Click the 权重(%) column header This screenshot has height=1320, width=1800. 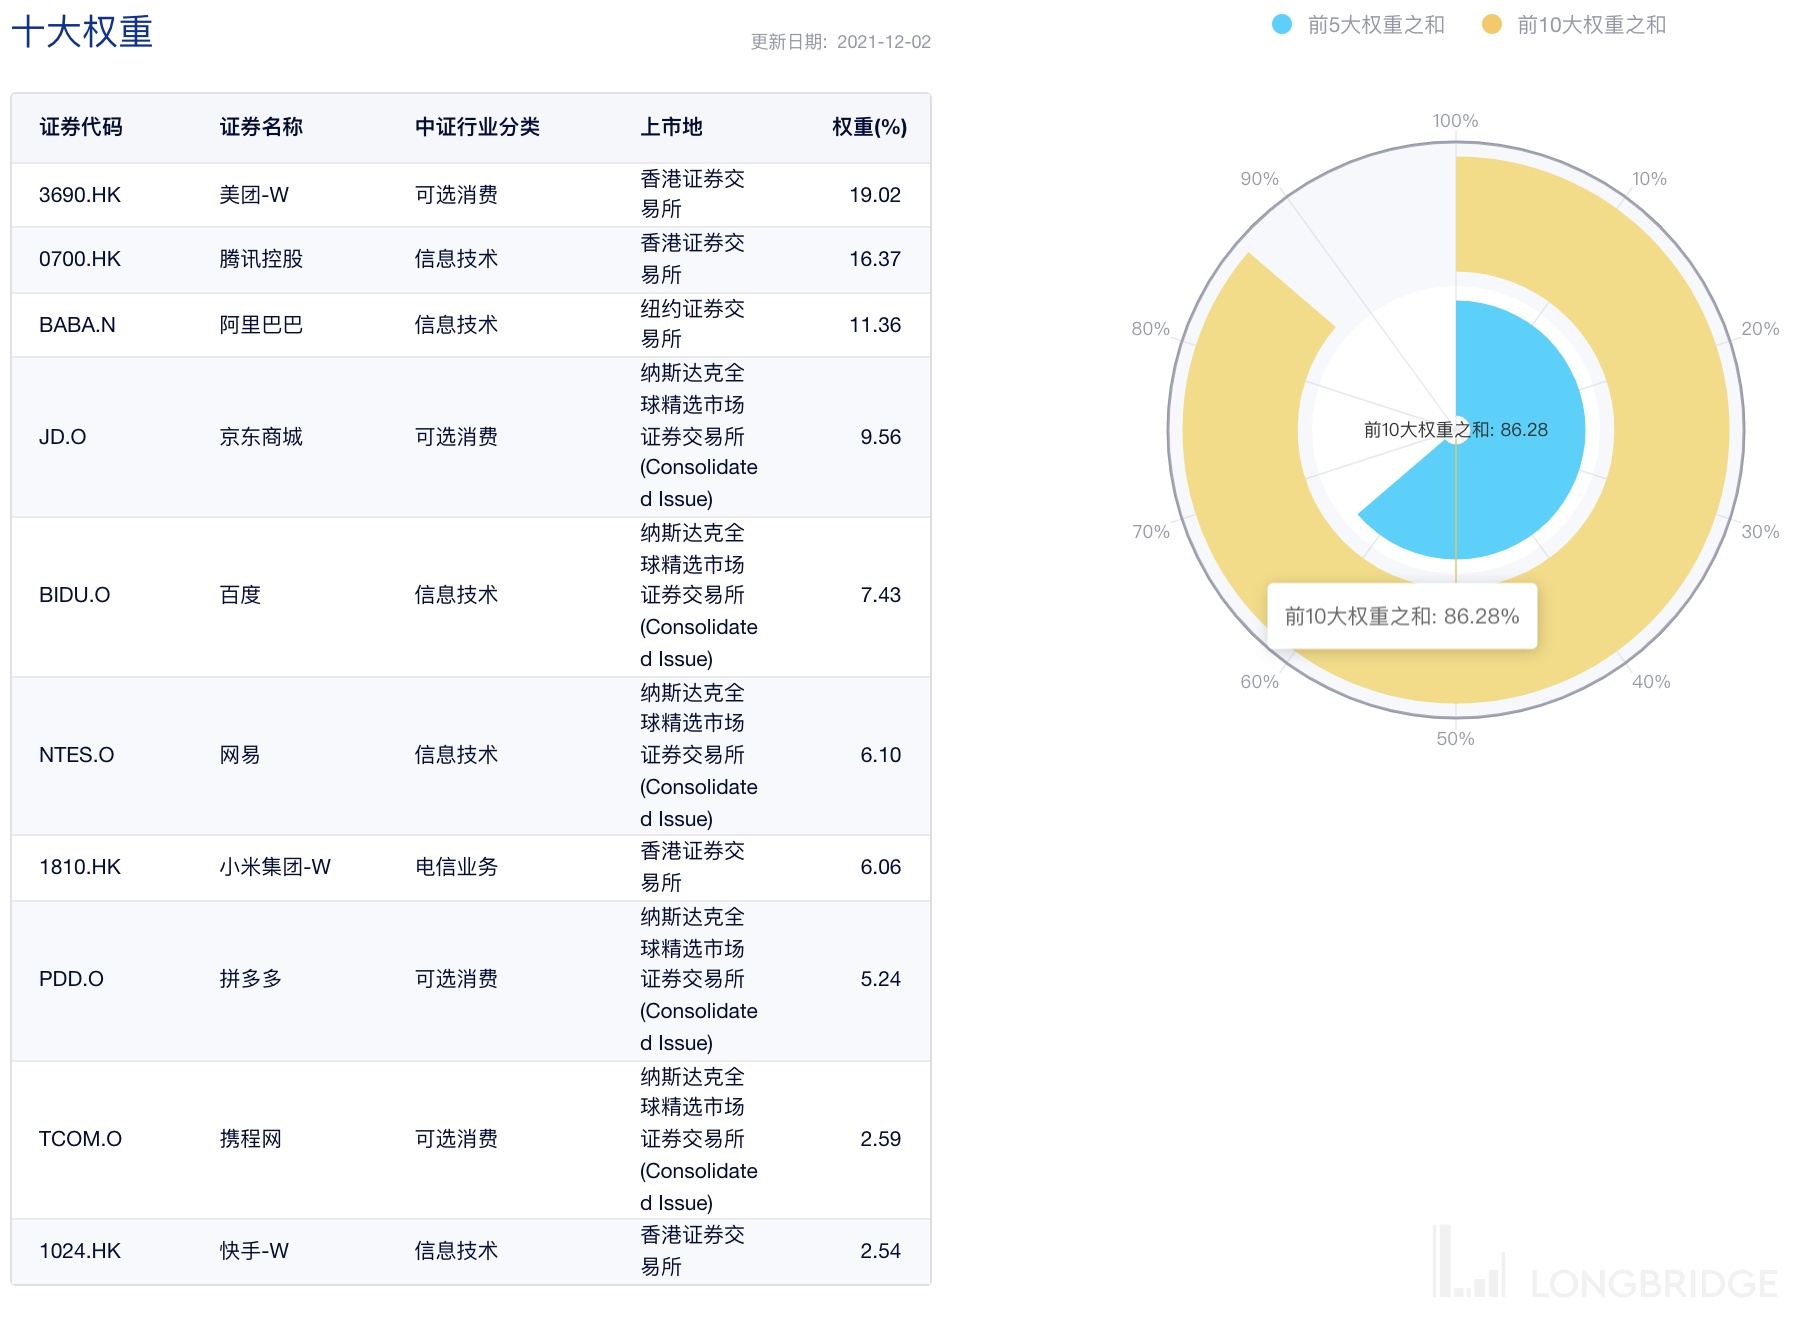tap(869, 127)
